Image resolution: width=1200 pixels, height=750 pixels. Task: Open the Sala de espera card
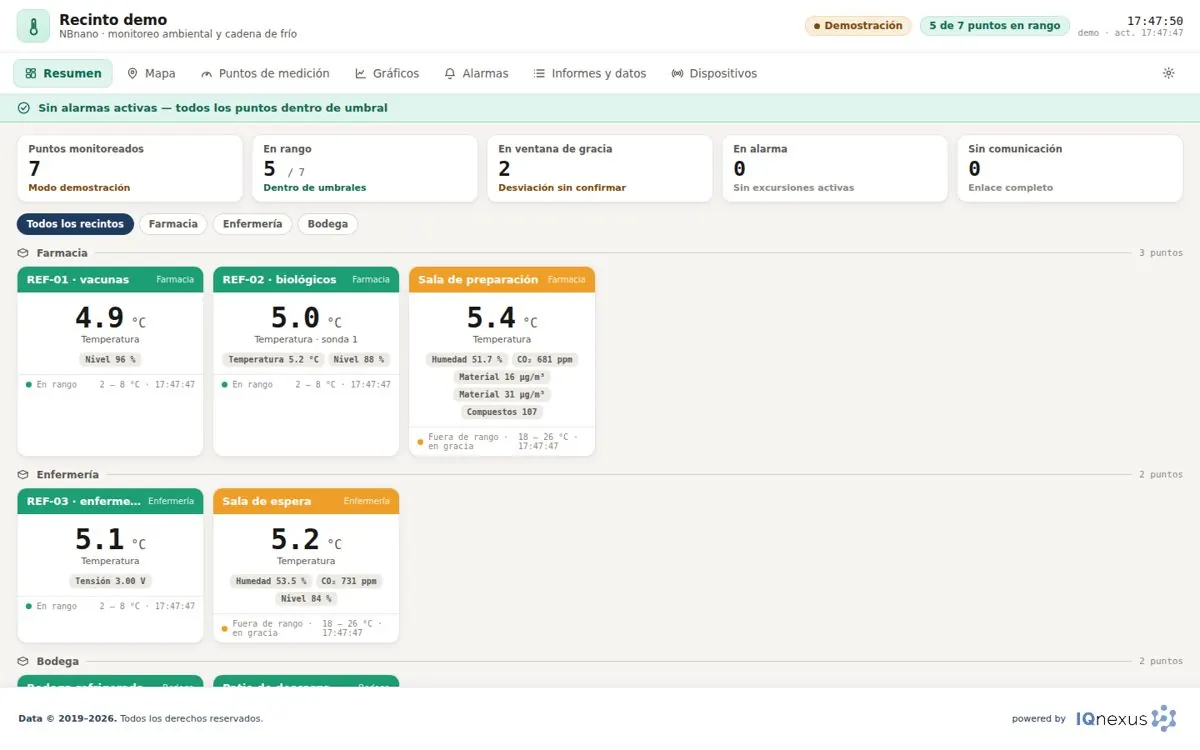306,565
